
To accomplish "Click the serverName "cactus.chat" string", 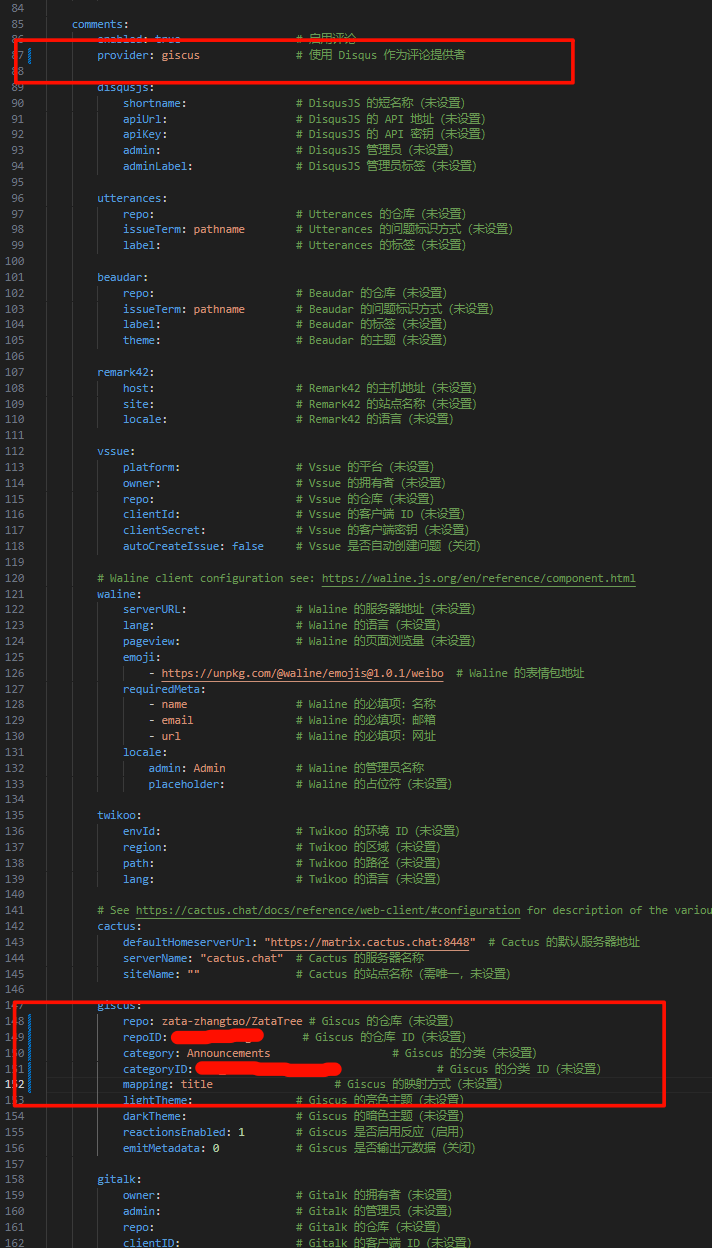I will click(x=242, y=958).
